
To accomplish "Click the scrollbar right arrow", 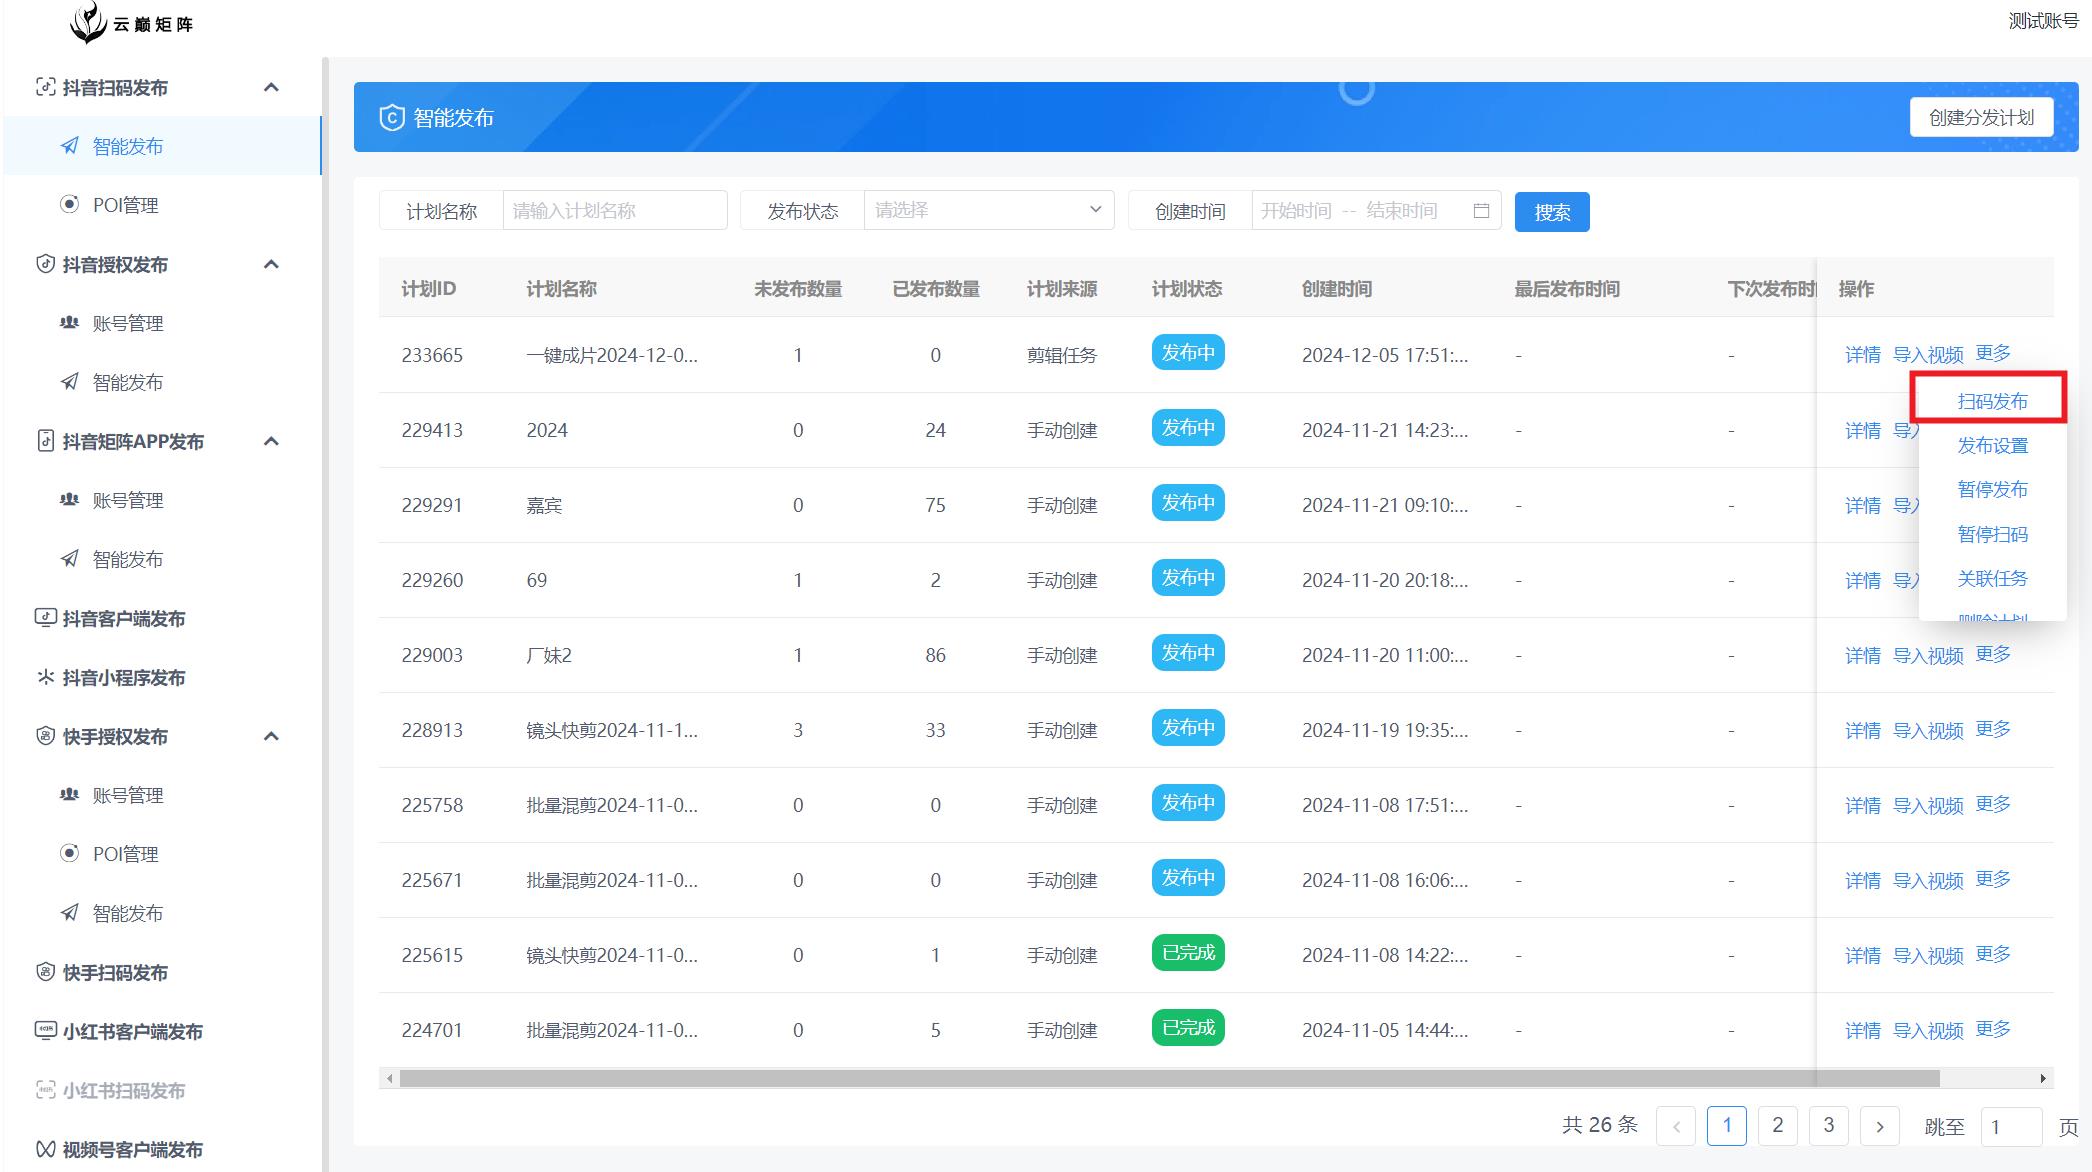I will [2042, 1078].
